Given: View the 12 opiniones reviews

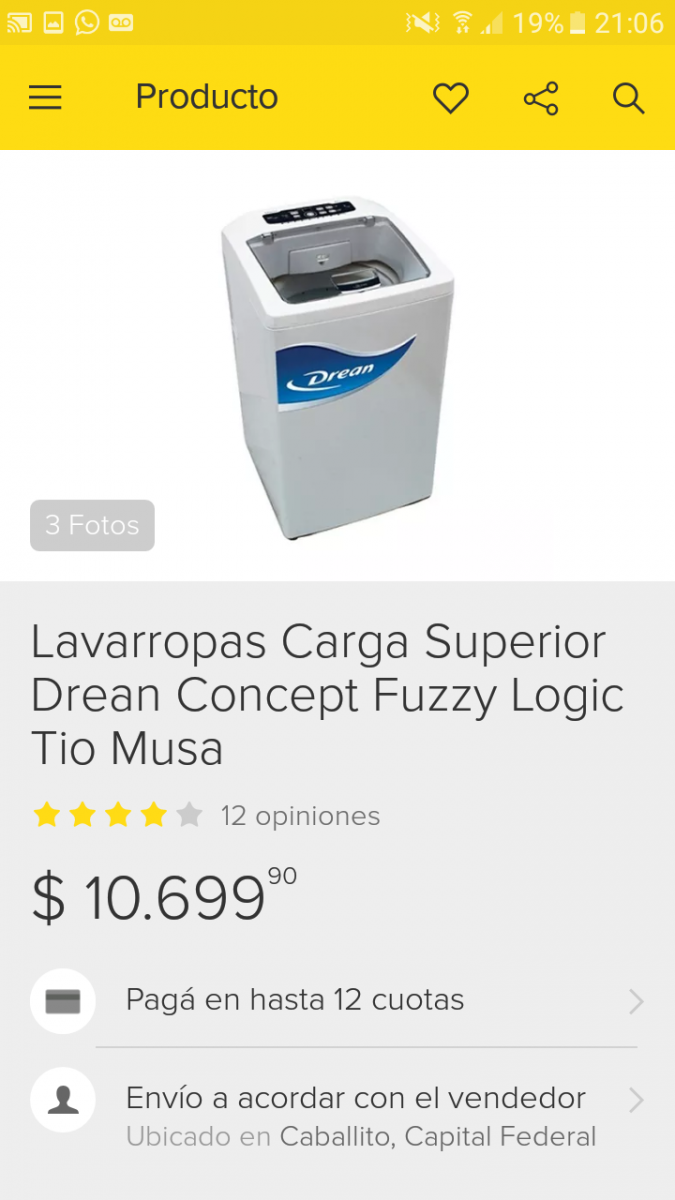Looking at the screenshot, I should [300, 816].
